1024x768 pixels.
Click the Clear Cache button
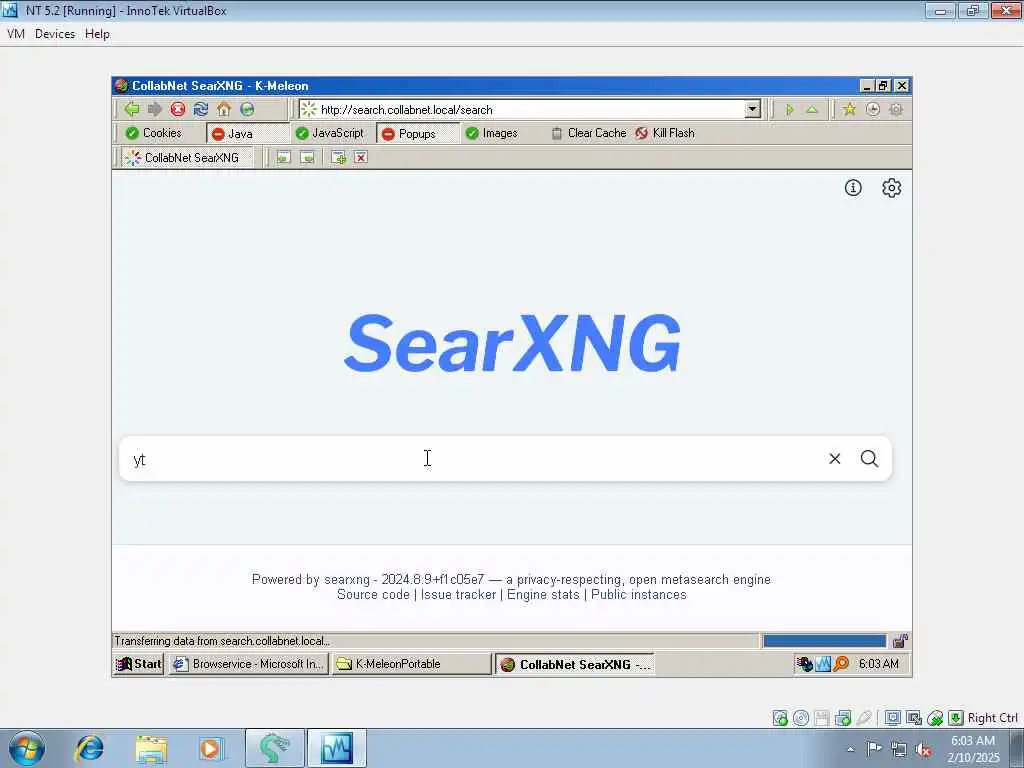coord(589,133)
